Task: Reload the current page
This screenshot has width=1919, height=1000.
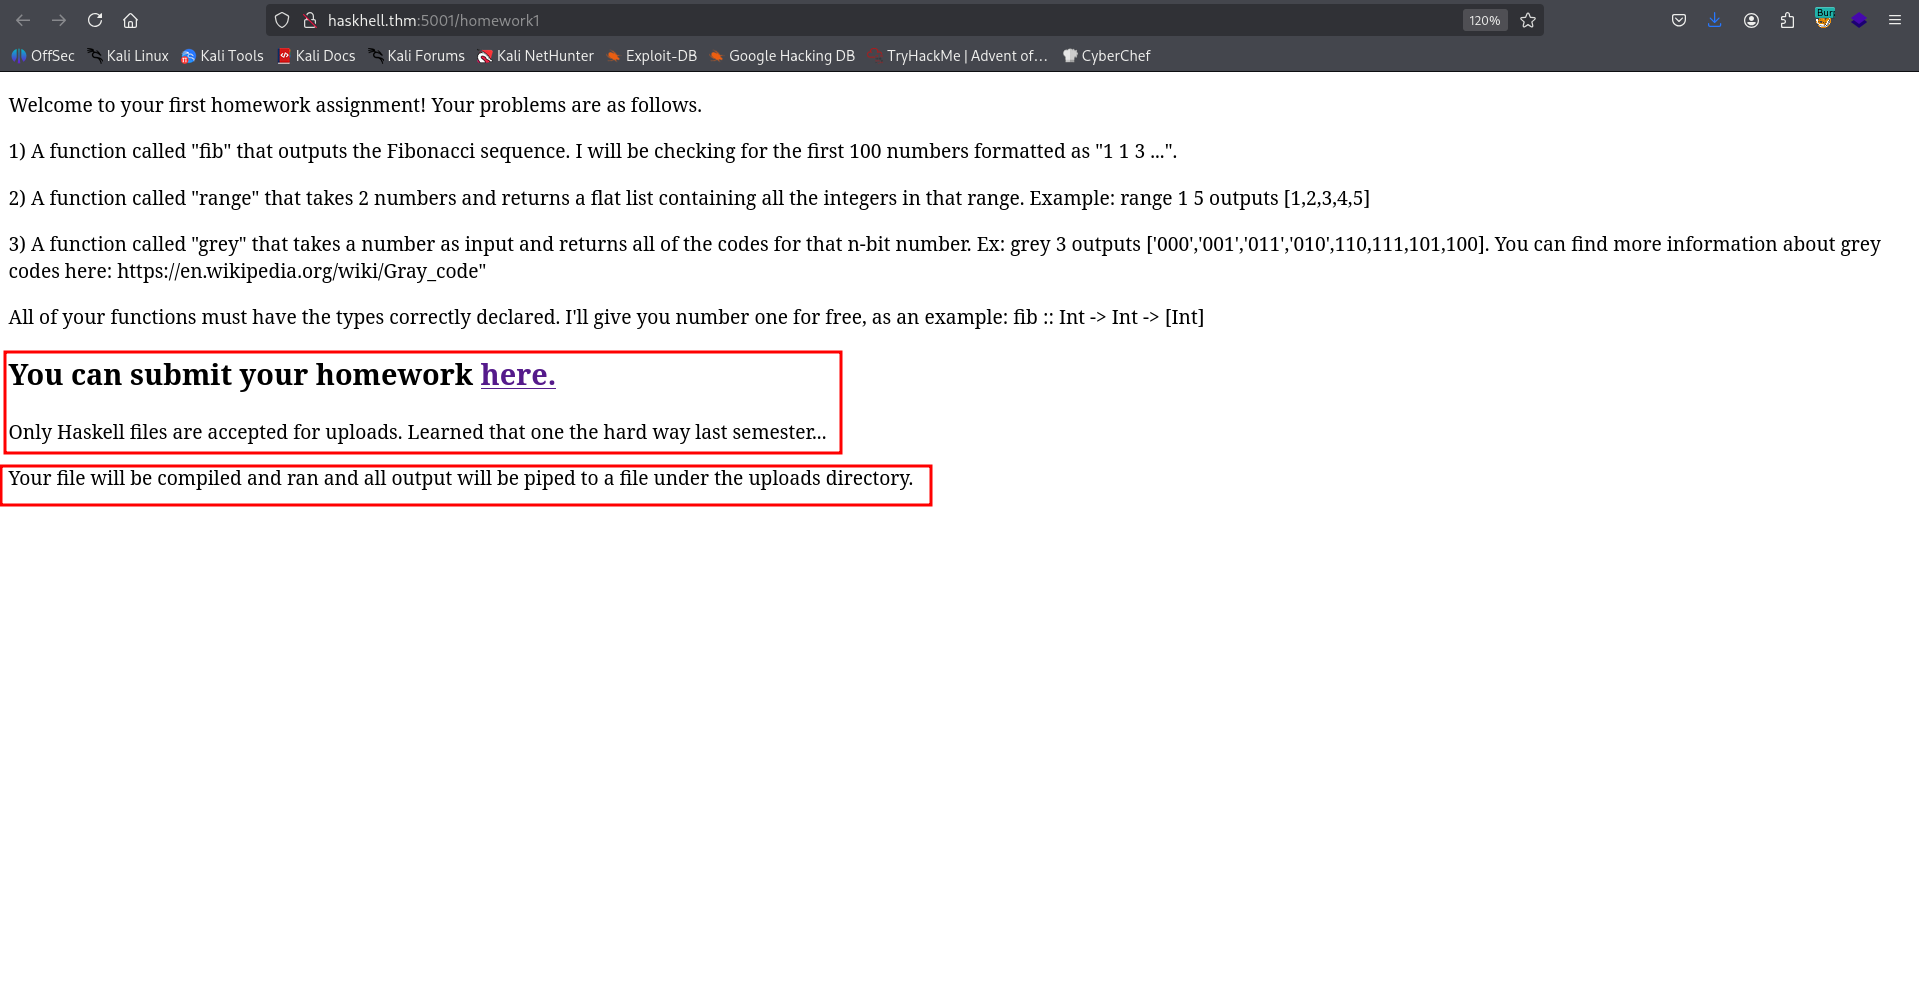Action: [95, 20]
